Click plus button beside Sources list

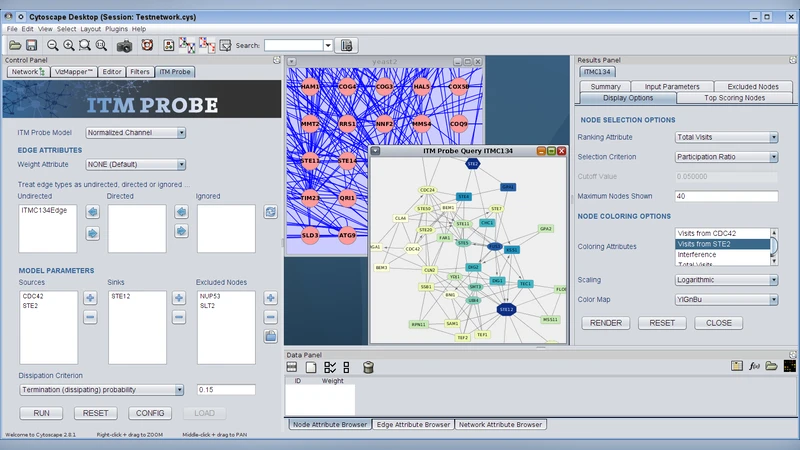click(x=90, y=298)
